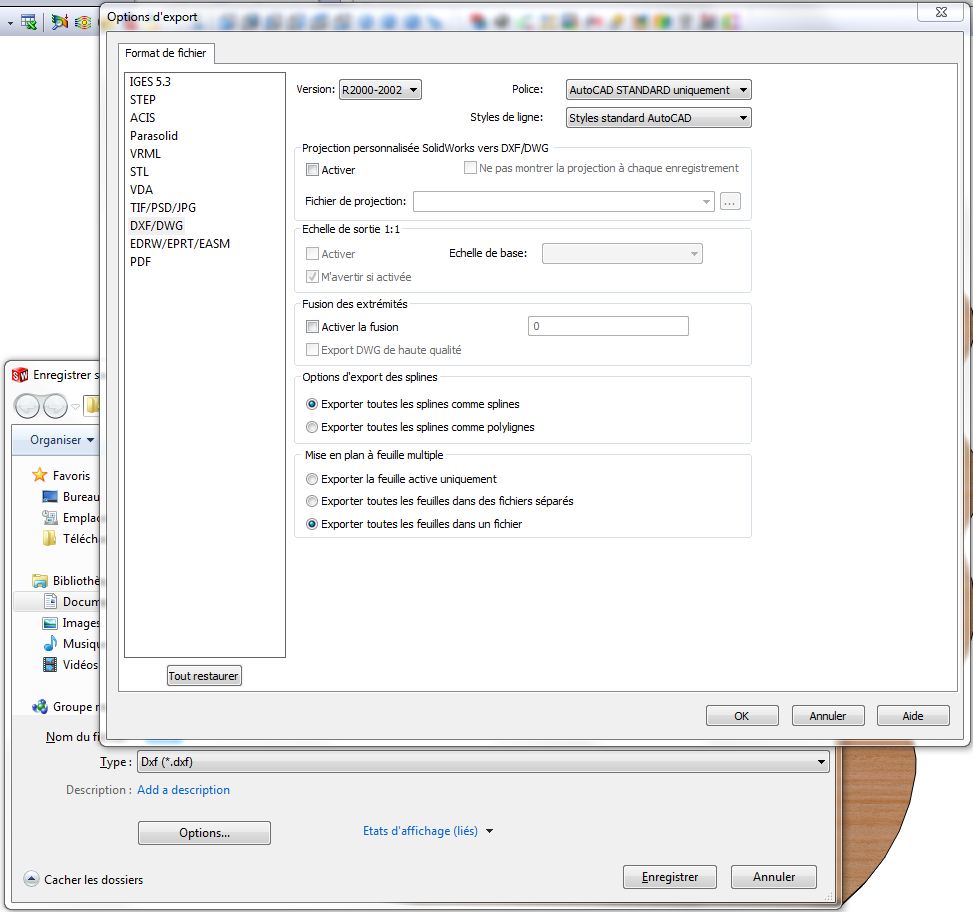Check Activer under Echelle de sortie 1:1
This screenshot has width=973, height=912.
pos(312,253)
